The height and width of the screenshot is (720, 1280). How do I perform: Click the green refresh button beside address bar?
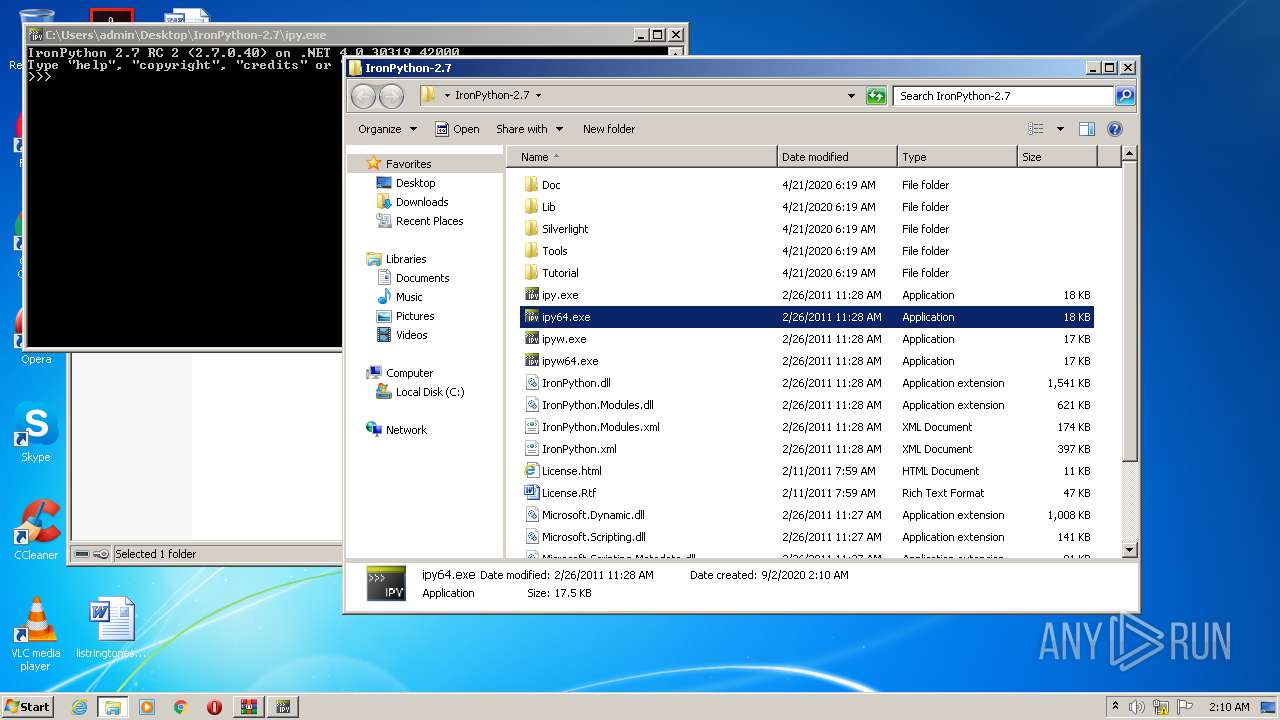[876, 96]
